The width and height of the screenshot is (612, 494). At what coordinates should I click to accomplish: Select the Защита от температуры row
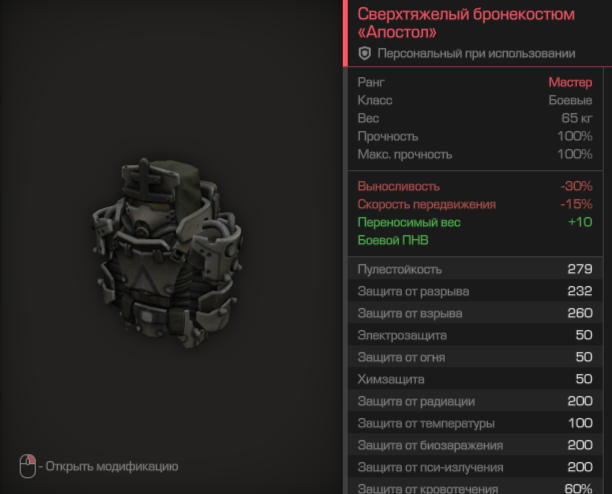pyautogui.click(x=475, y=423)
